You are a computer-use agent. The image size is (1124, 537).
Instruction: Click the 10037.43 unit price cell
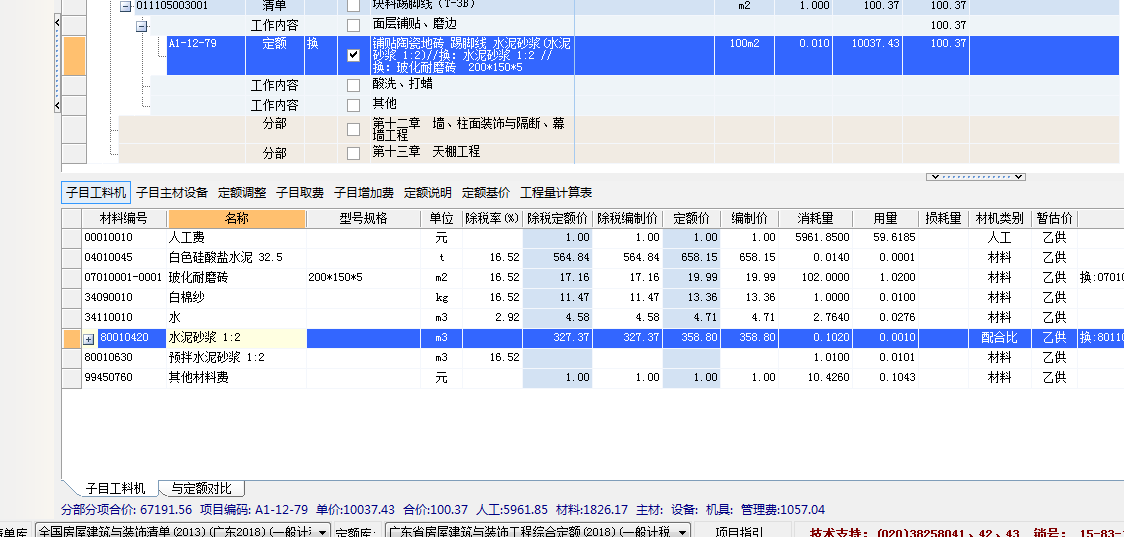(867, 55)
